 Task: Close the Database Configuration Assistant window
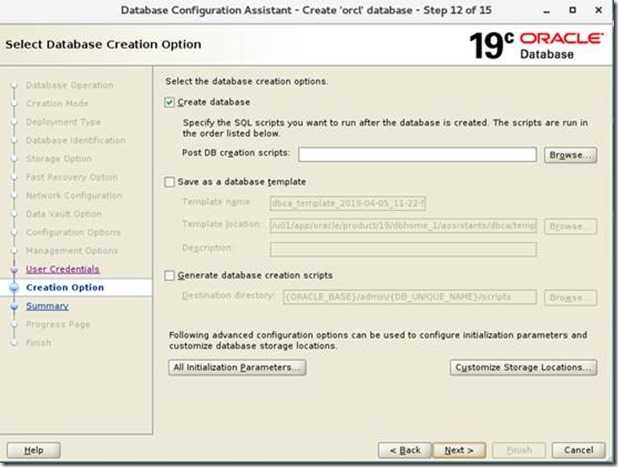pos(599,10)
